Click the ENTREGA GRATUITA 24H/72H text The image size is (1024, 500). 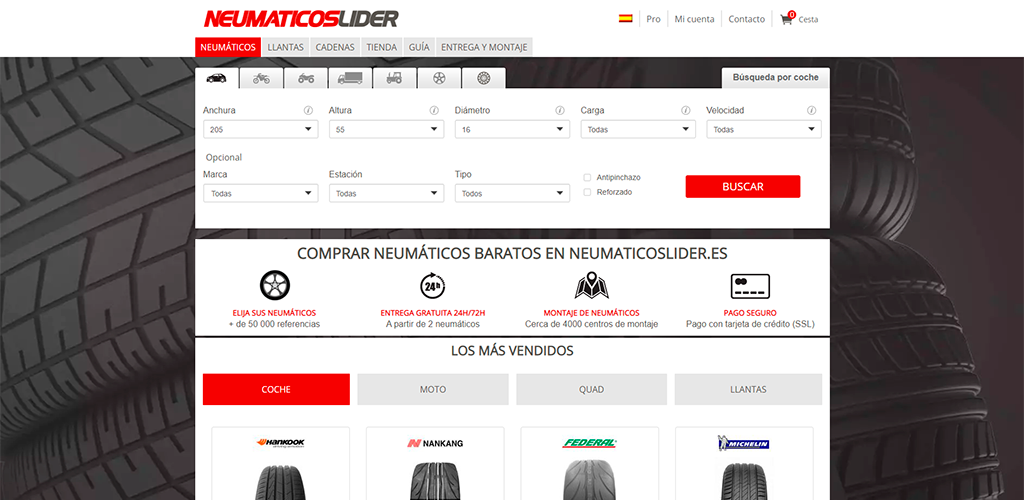(x=433, y=313)
